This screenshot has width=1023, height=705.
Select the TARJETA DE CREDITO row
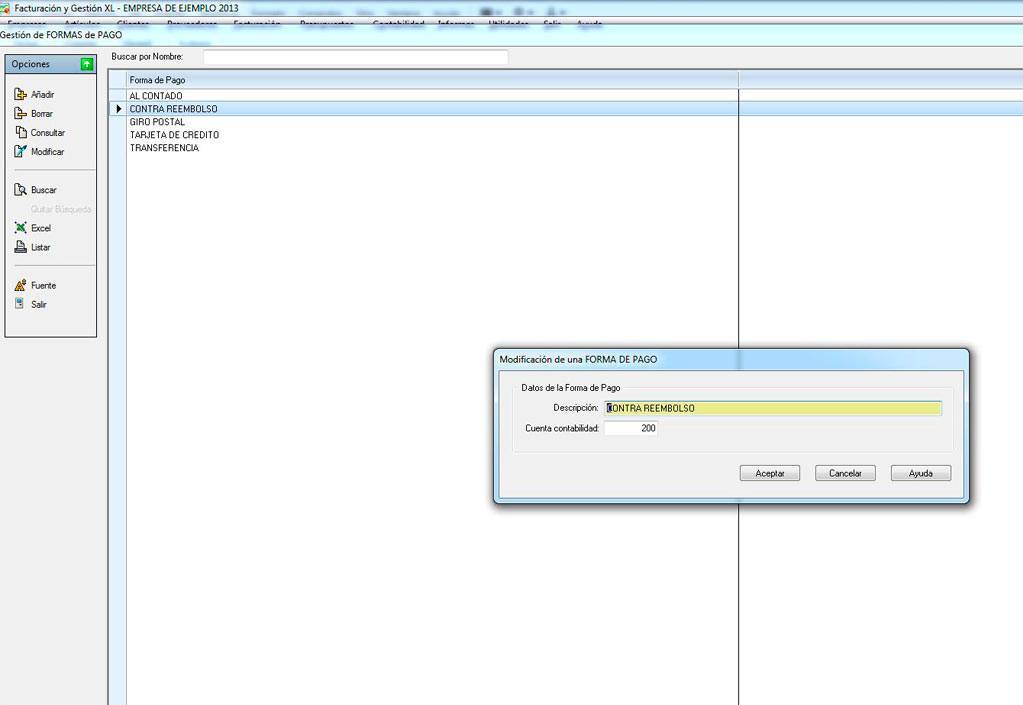point(174,135)
